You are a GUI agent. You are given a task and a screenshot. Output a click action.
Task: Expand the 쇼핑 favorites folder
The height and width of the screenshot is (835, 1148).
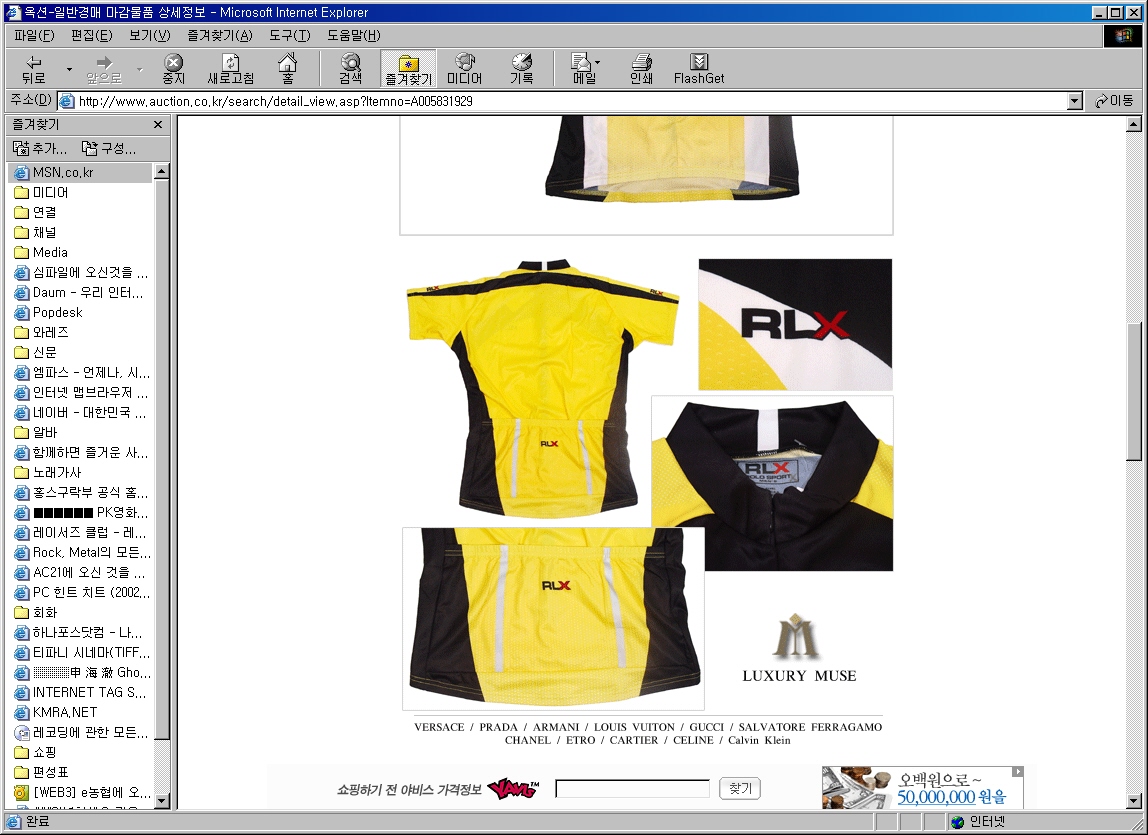point(36,752)
